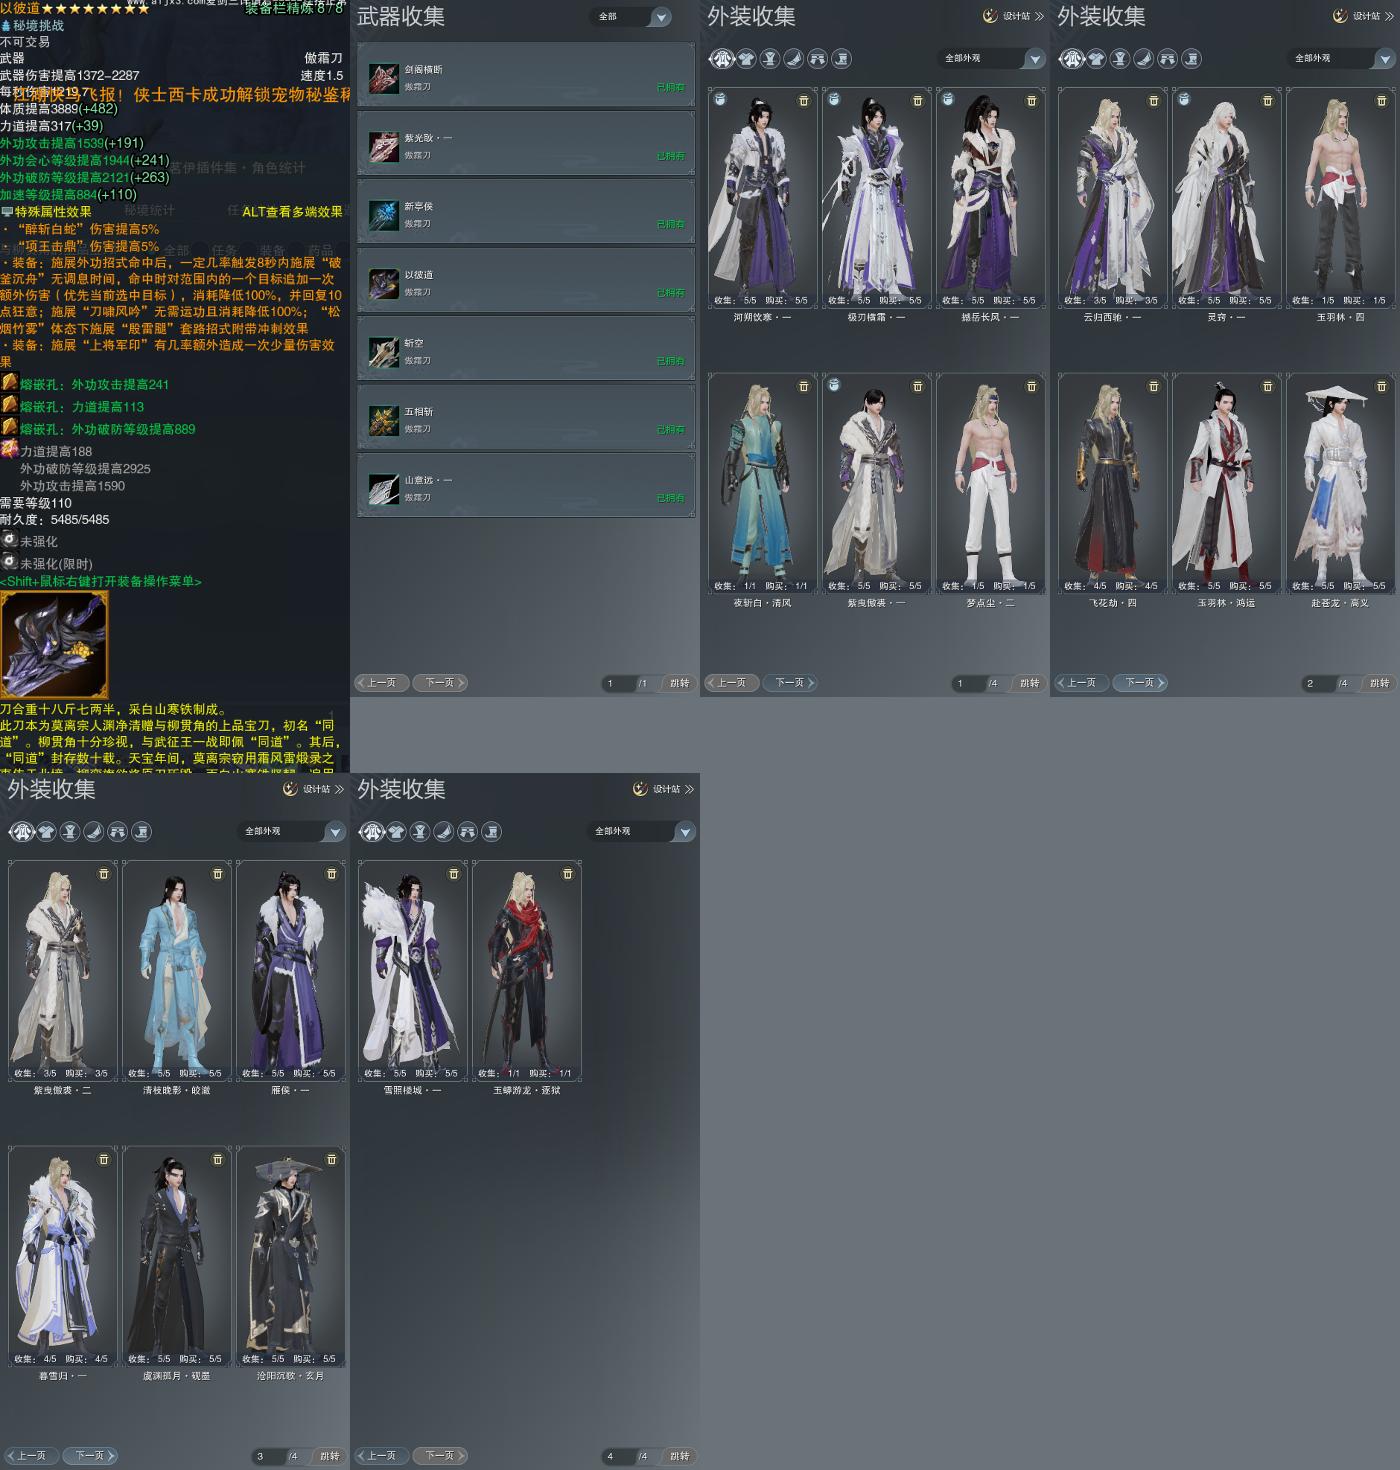This screenshot has width=1400, height=1470.
Task: Trash icon on the 灵弈·一 outfit card
Action: coord(1268,101)
